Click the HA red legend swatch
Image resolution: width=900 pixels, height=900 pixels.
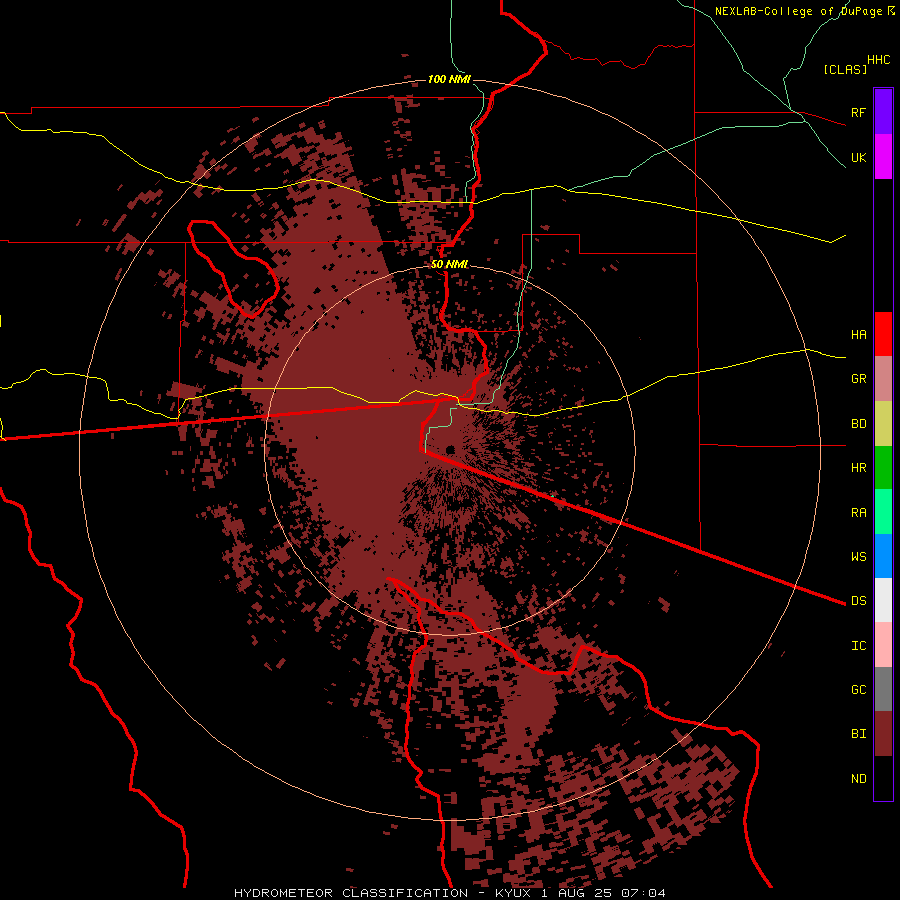883,334
